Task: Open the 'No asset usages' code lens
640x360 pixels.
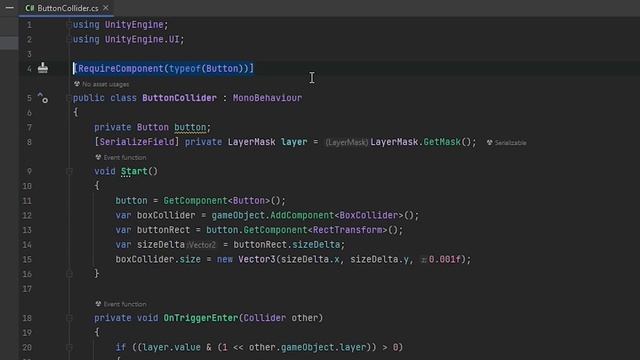Action: [105, 84]
